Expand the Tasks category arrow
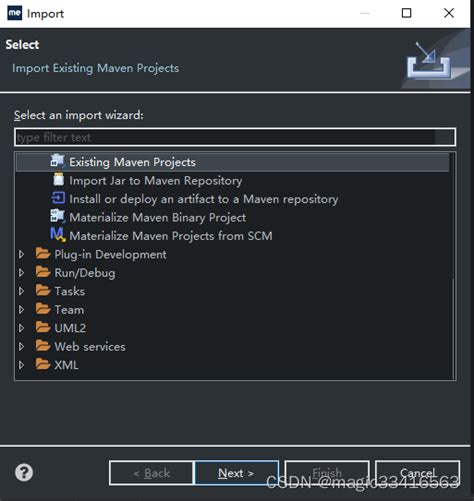474x501 pixels. click(x=21, y=291)
